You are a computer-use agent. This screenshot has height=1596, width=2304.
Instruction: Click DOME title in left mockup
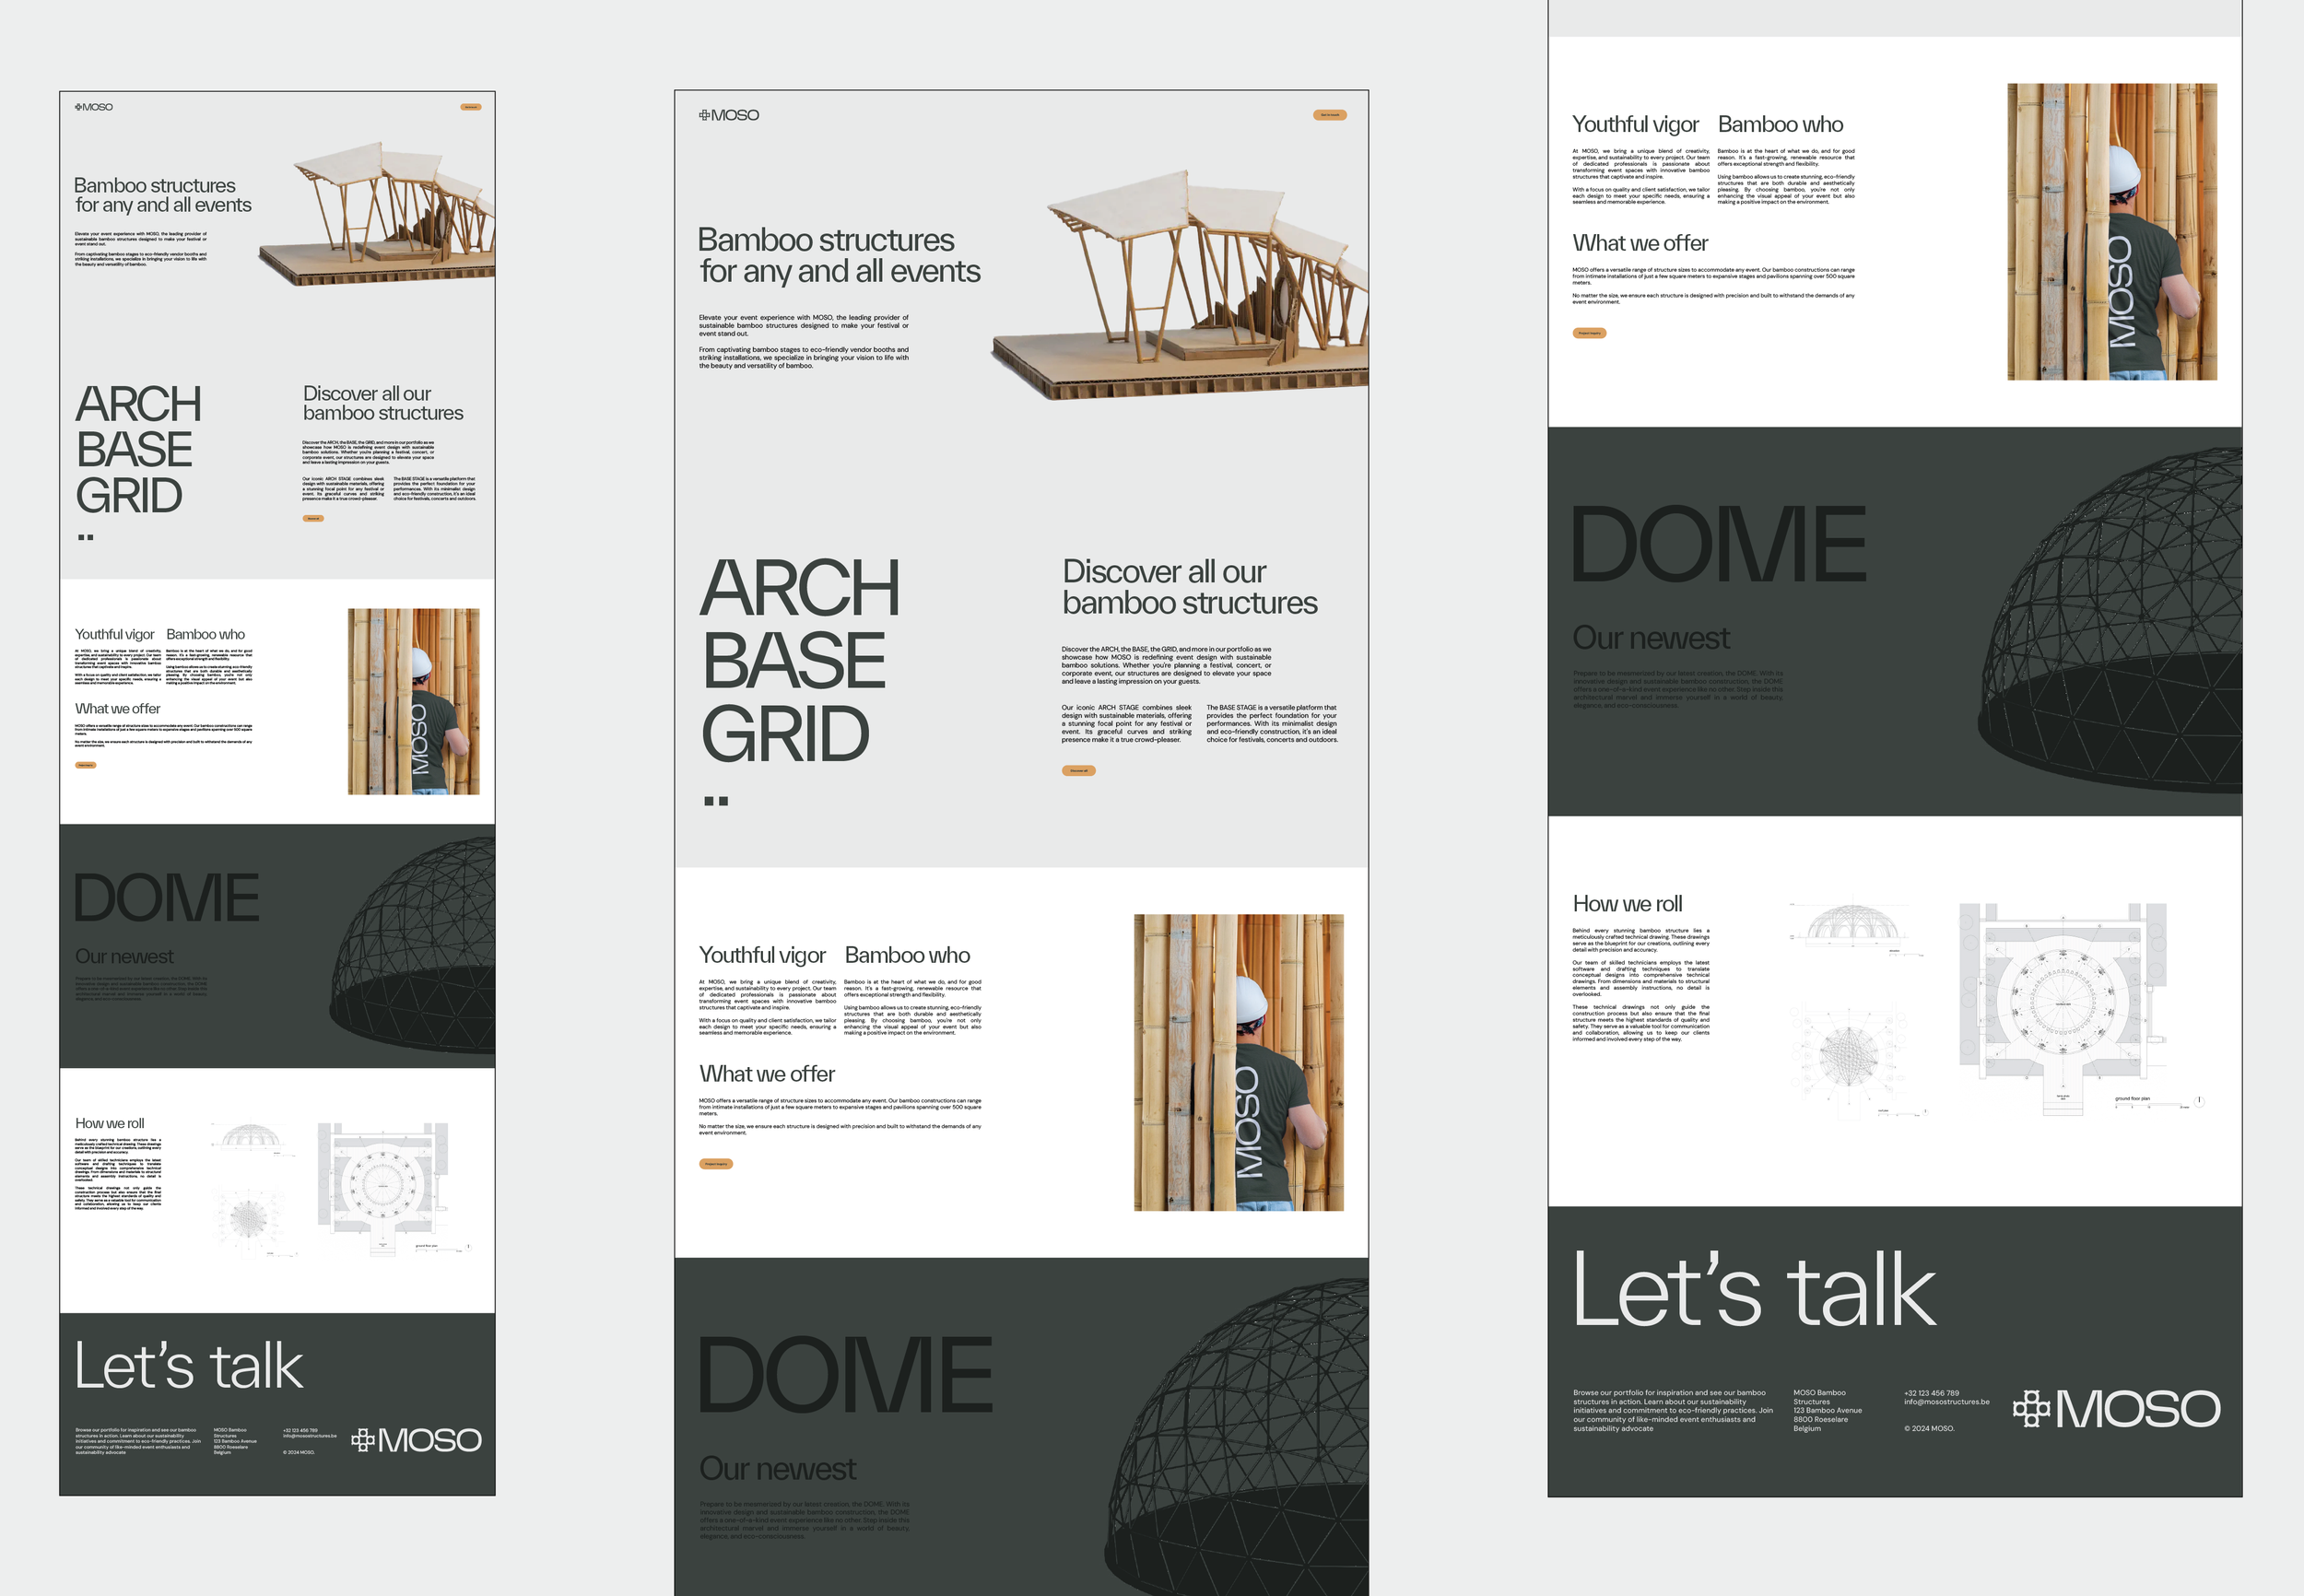tap(166, 898)
